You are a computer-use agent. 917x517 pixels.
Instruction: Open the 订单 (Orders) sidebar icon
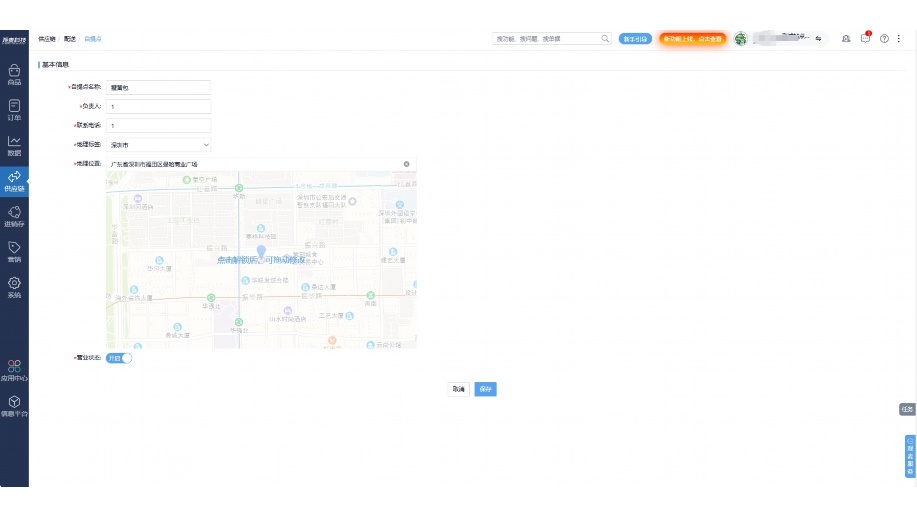tap(14, 110)
